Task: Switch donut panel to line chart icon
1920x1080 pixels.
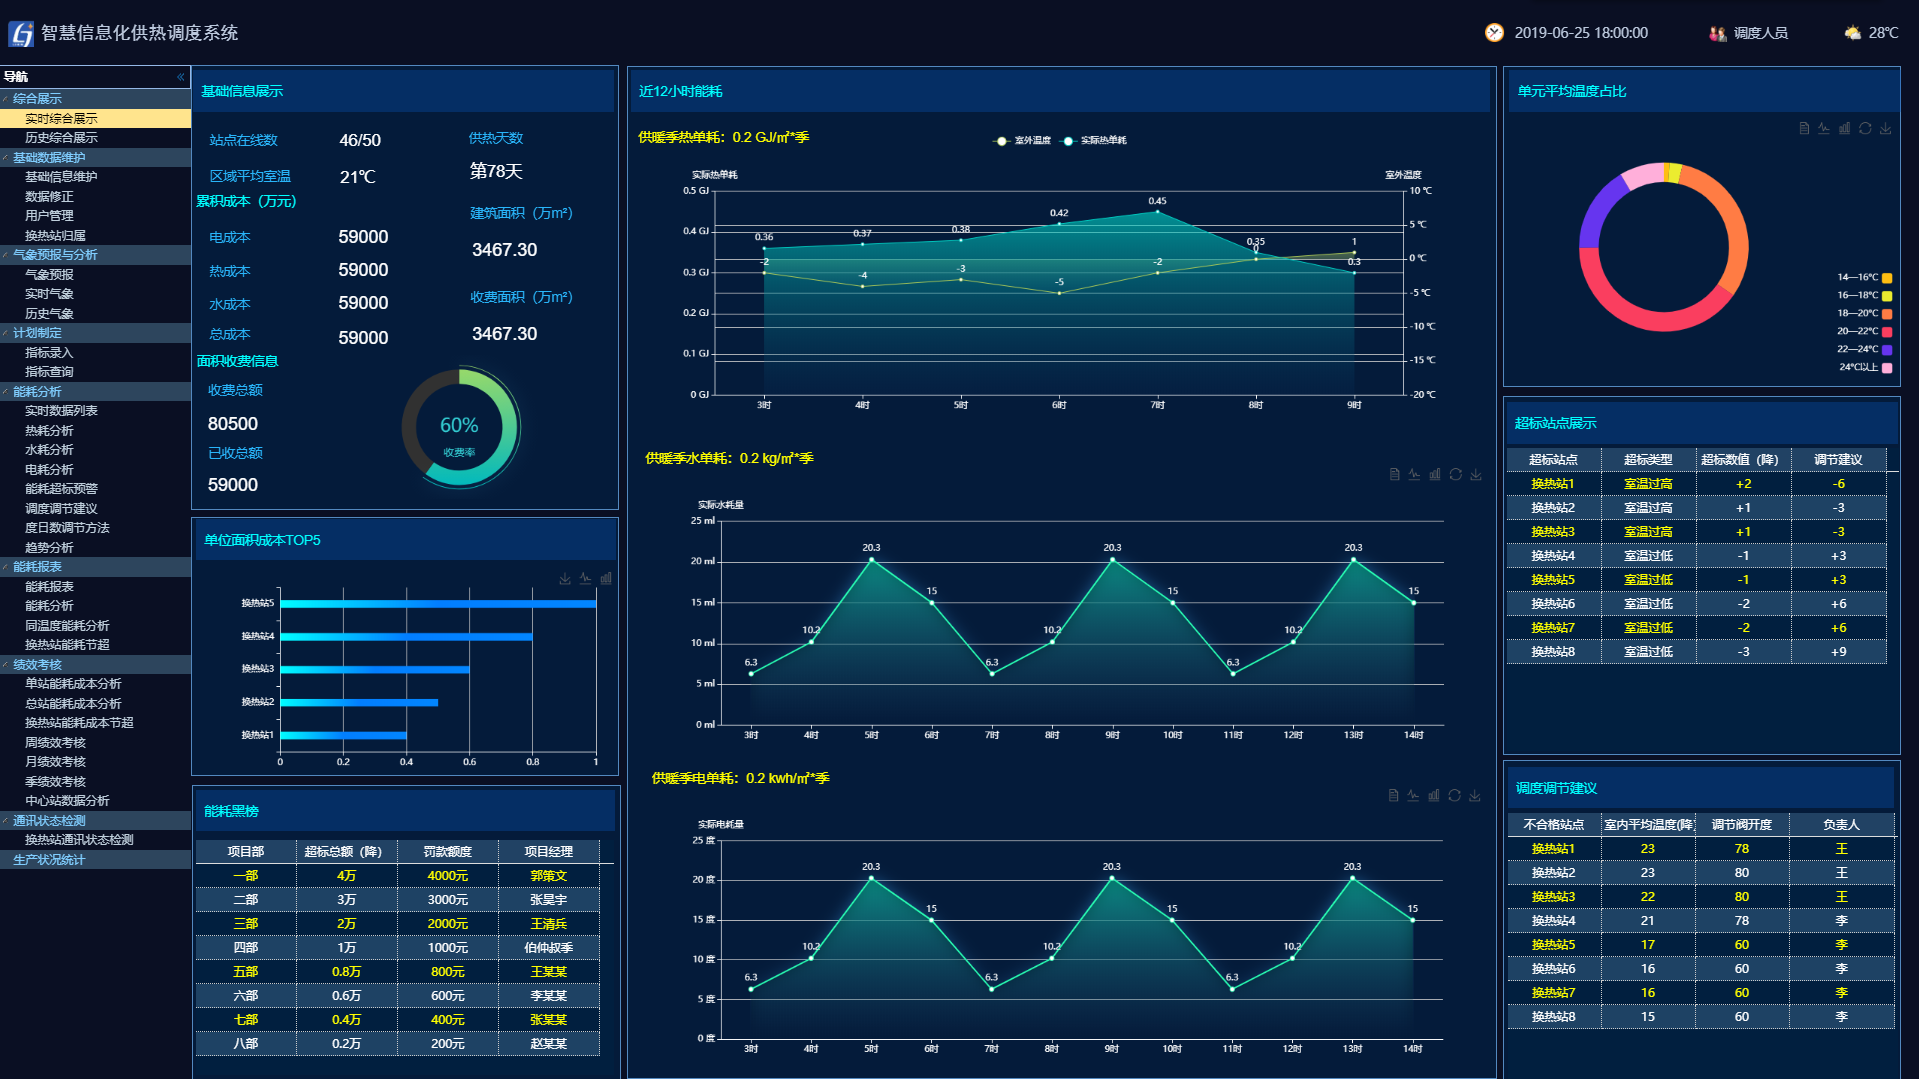Action: tap(1824, 129)
